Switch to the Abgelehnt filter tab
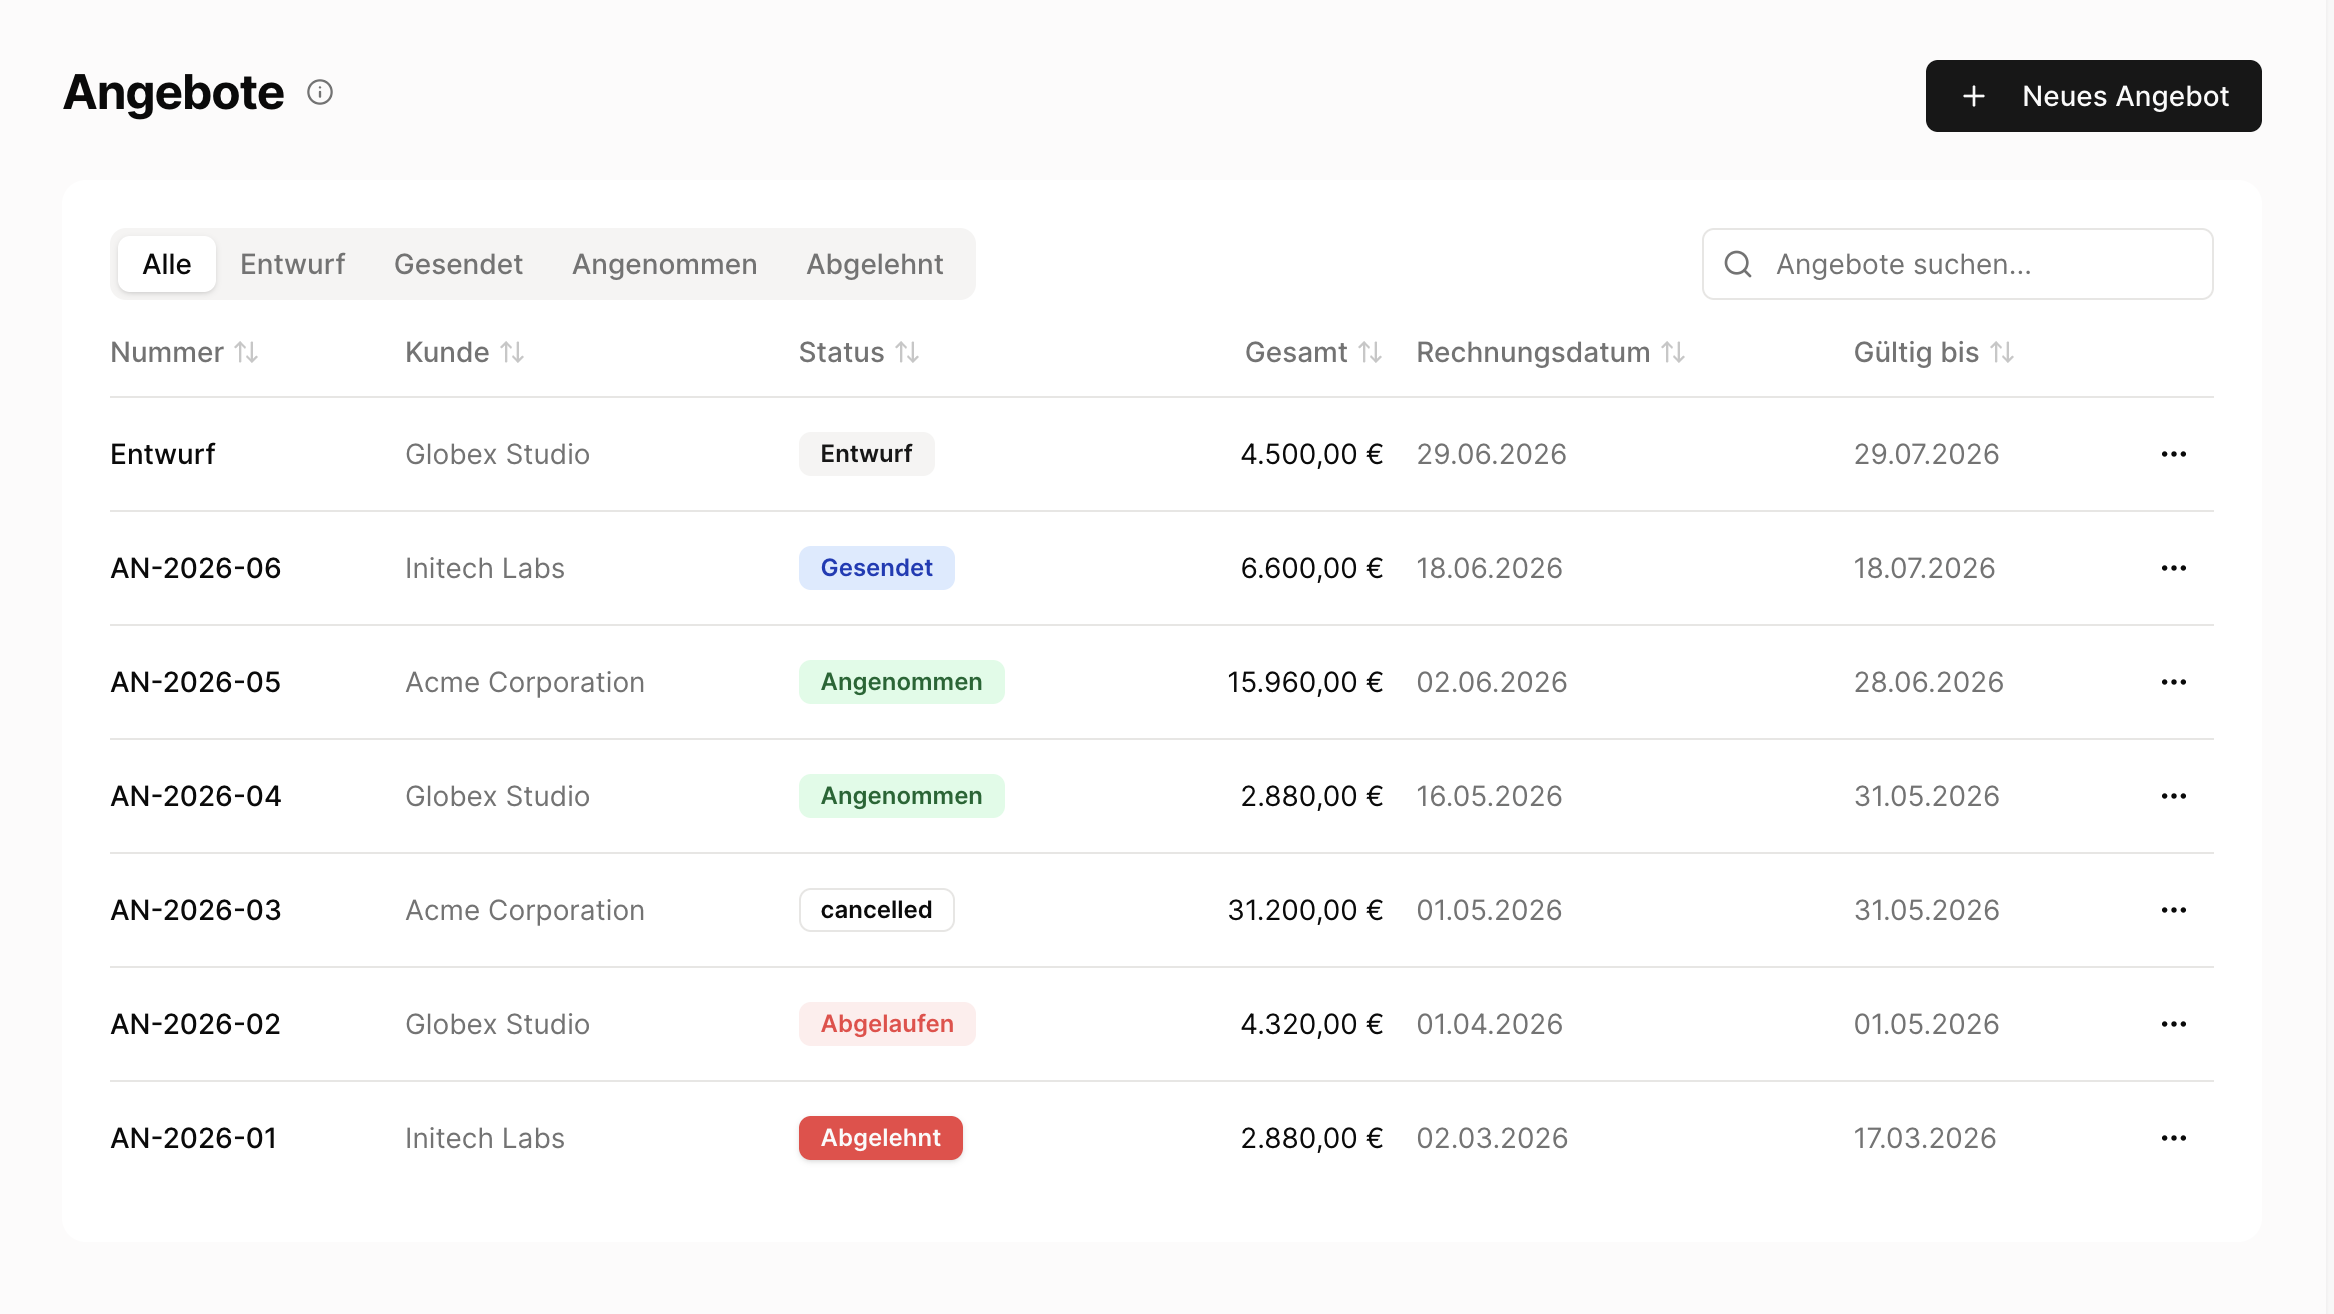The height and width of the screenshot is (1314, 2334). [x=875, y=264]
